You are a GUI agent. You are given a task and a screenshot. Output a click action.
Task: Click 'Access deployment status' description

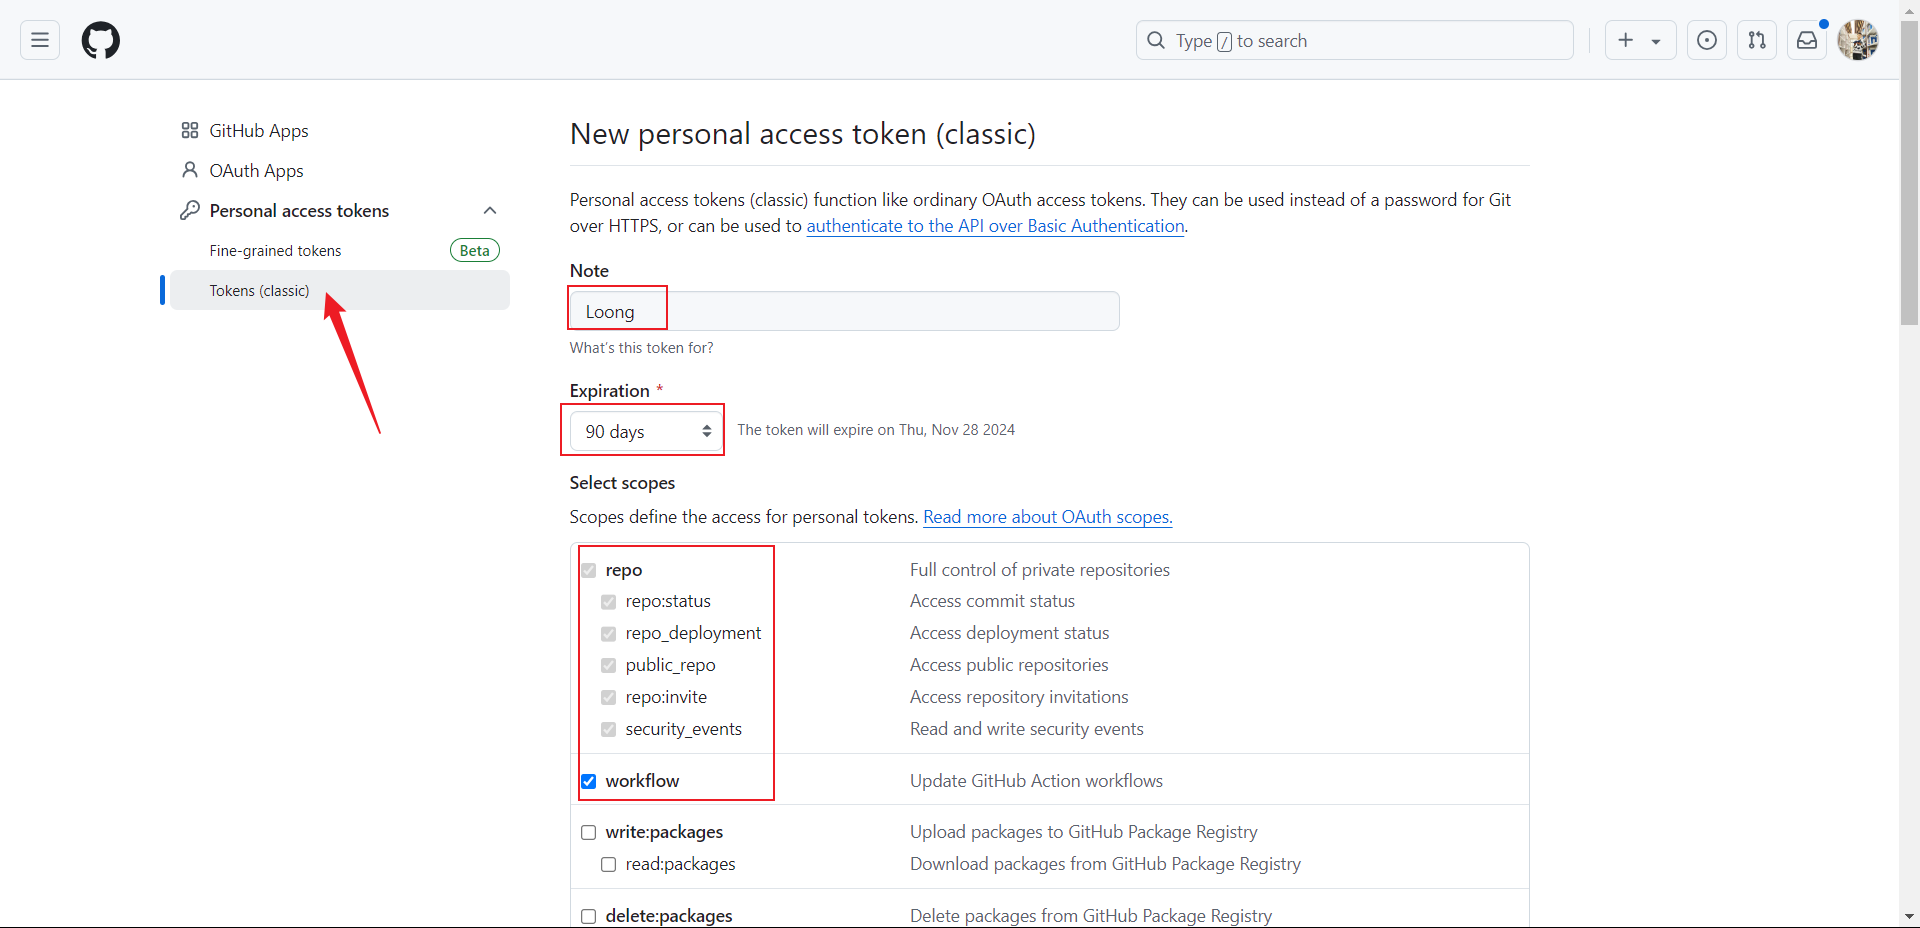(x=1010, y=633)
